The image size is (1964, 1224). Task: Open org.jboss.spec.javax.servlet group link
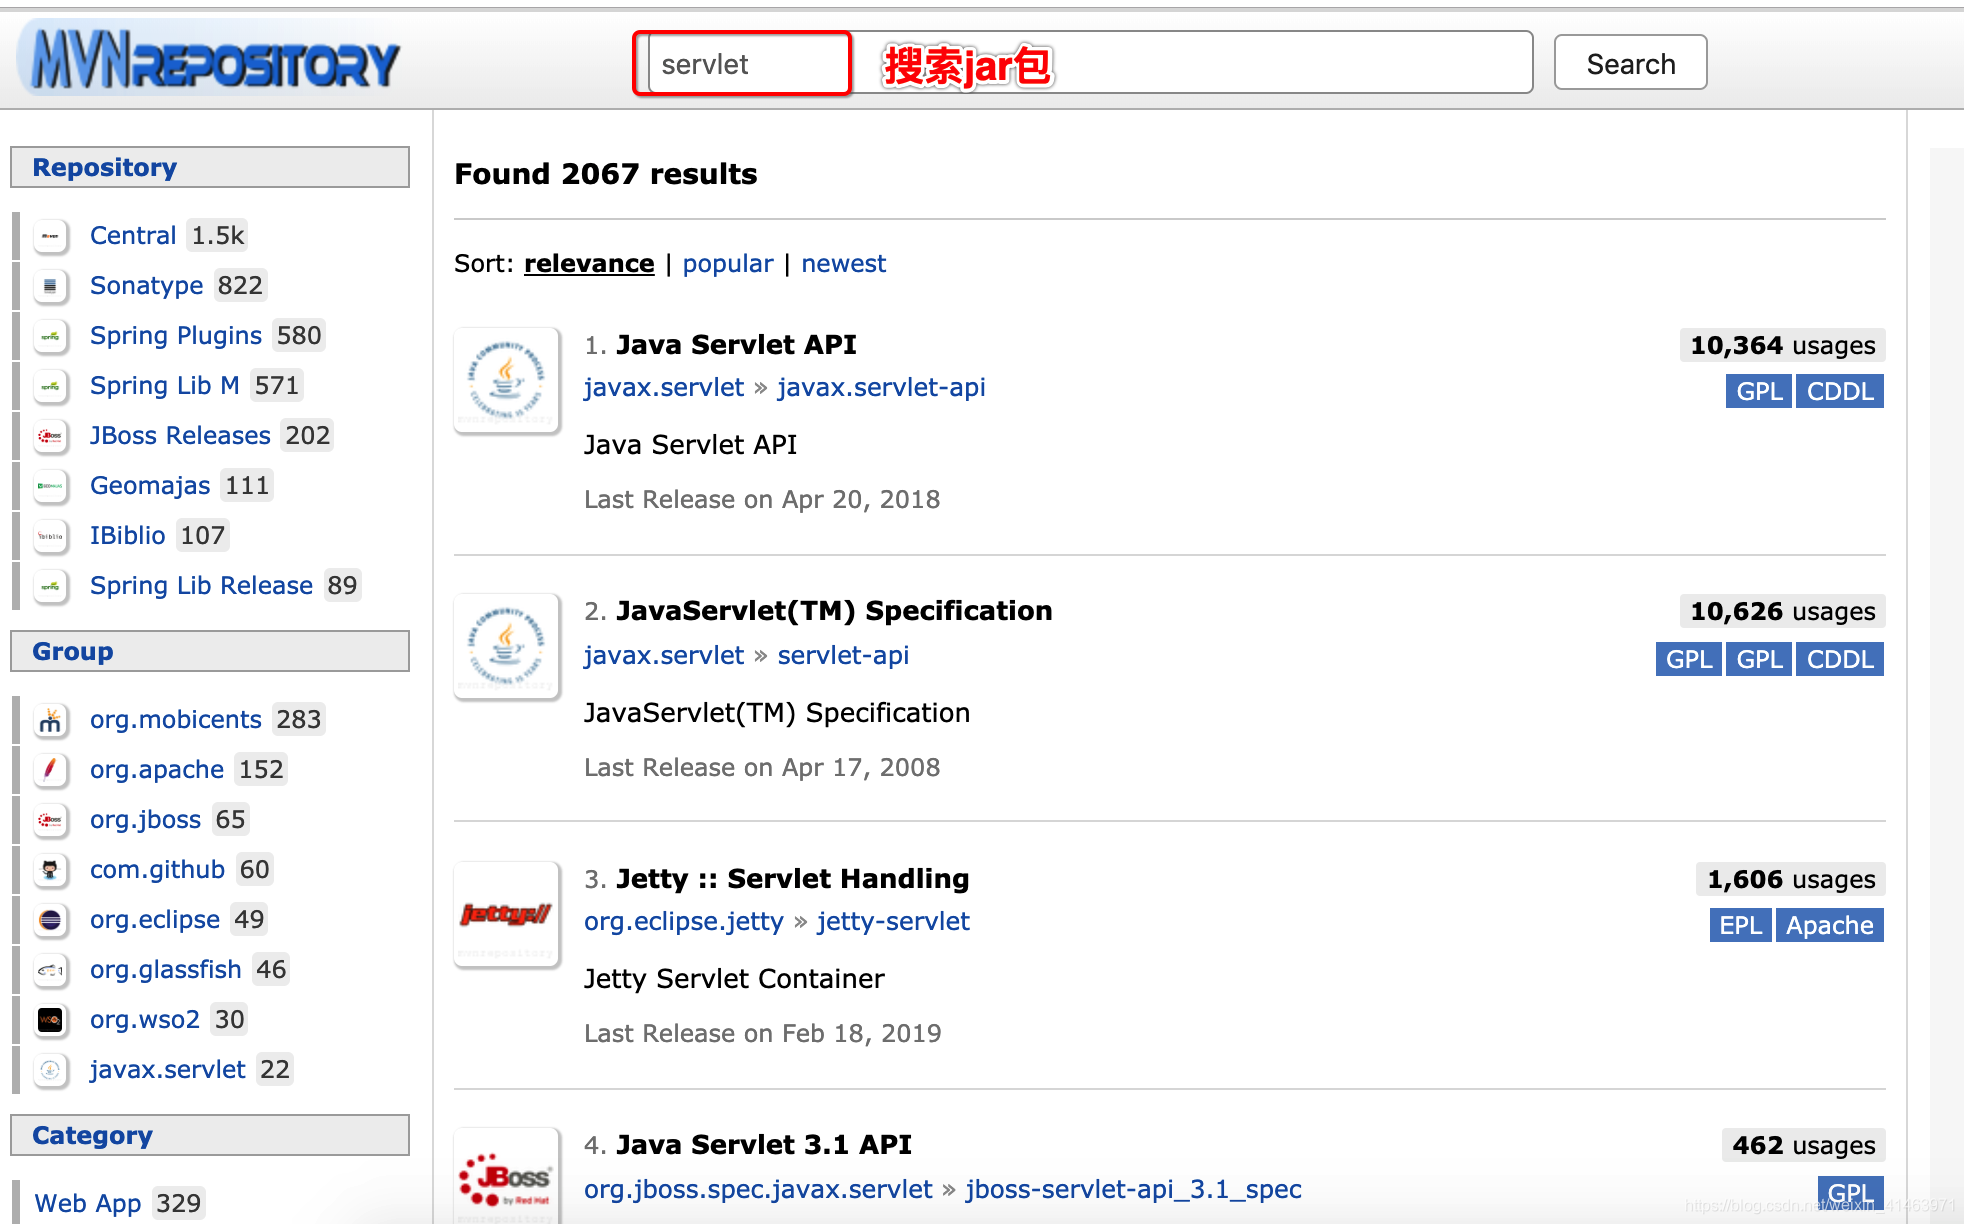(758, 1190)
